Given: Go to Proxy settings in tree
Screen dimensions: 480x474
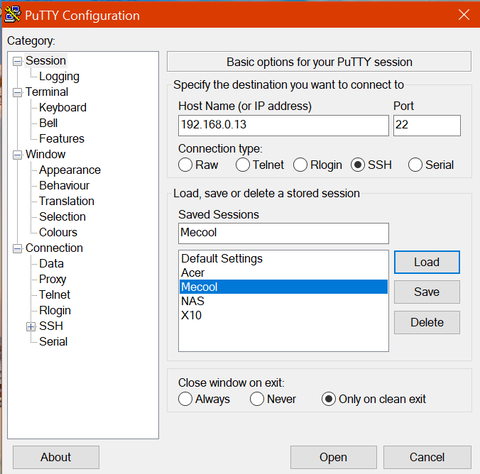Looking at the screenshot, I should (52, 279).
